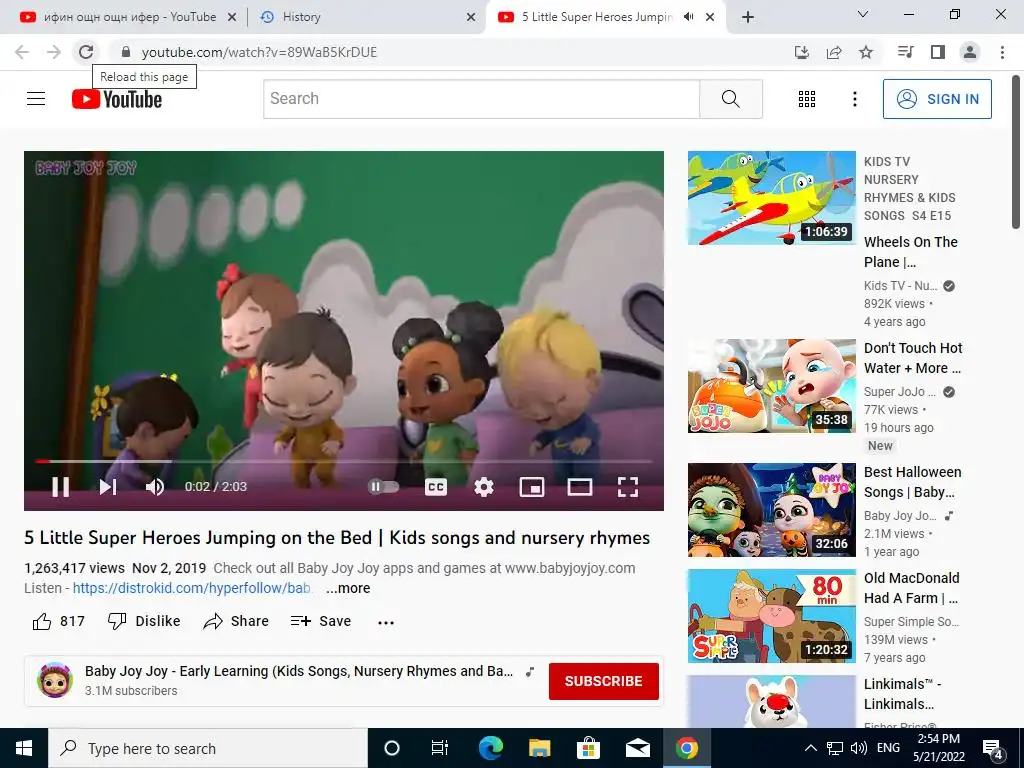
Task: Open File Explorer from the taskbar
Action: click(539, 748)
